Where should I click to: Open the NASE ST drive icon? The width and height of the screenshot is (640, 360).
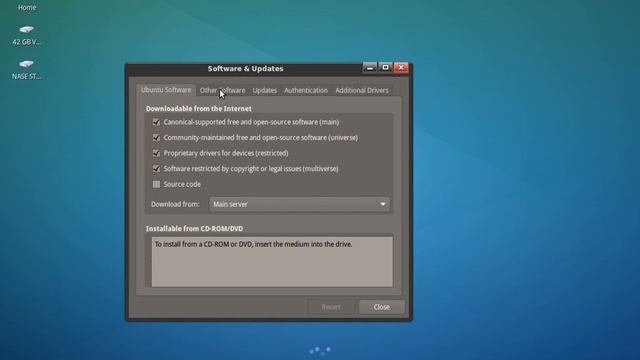pyautogui.click(x=27, y=69)
